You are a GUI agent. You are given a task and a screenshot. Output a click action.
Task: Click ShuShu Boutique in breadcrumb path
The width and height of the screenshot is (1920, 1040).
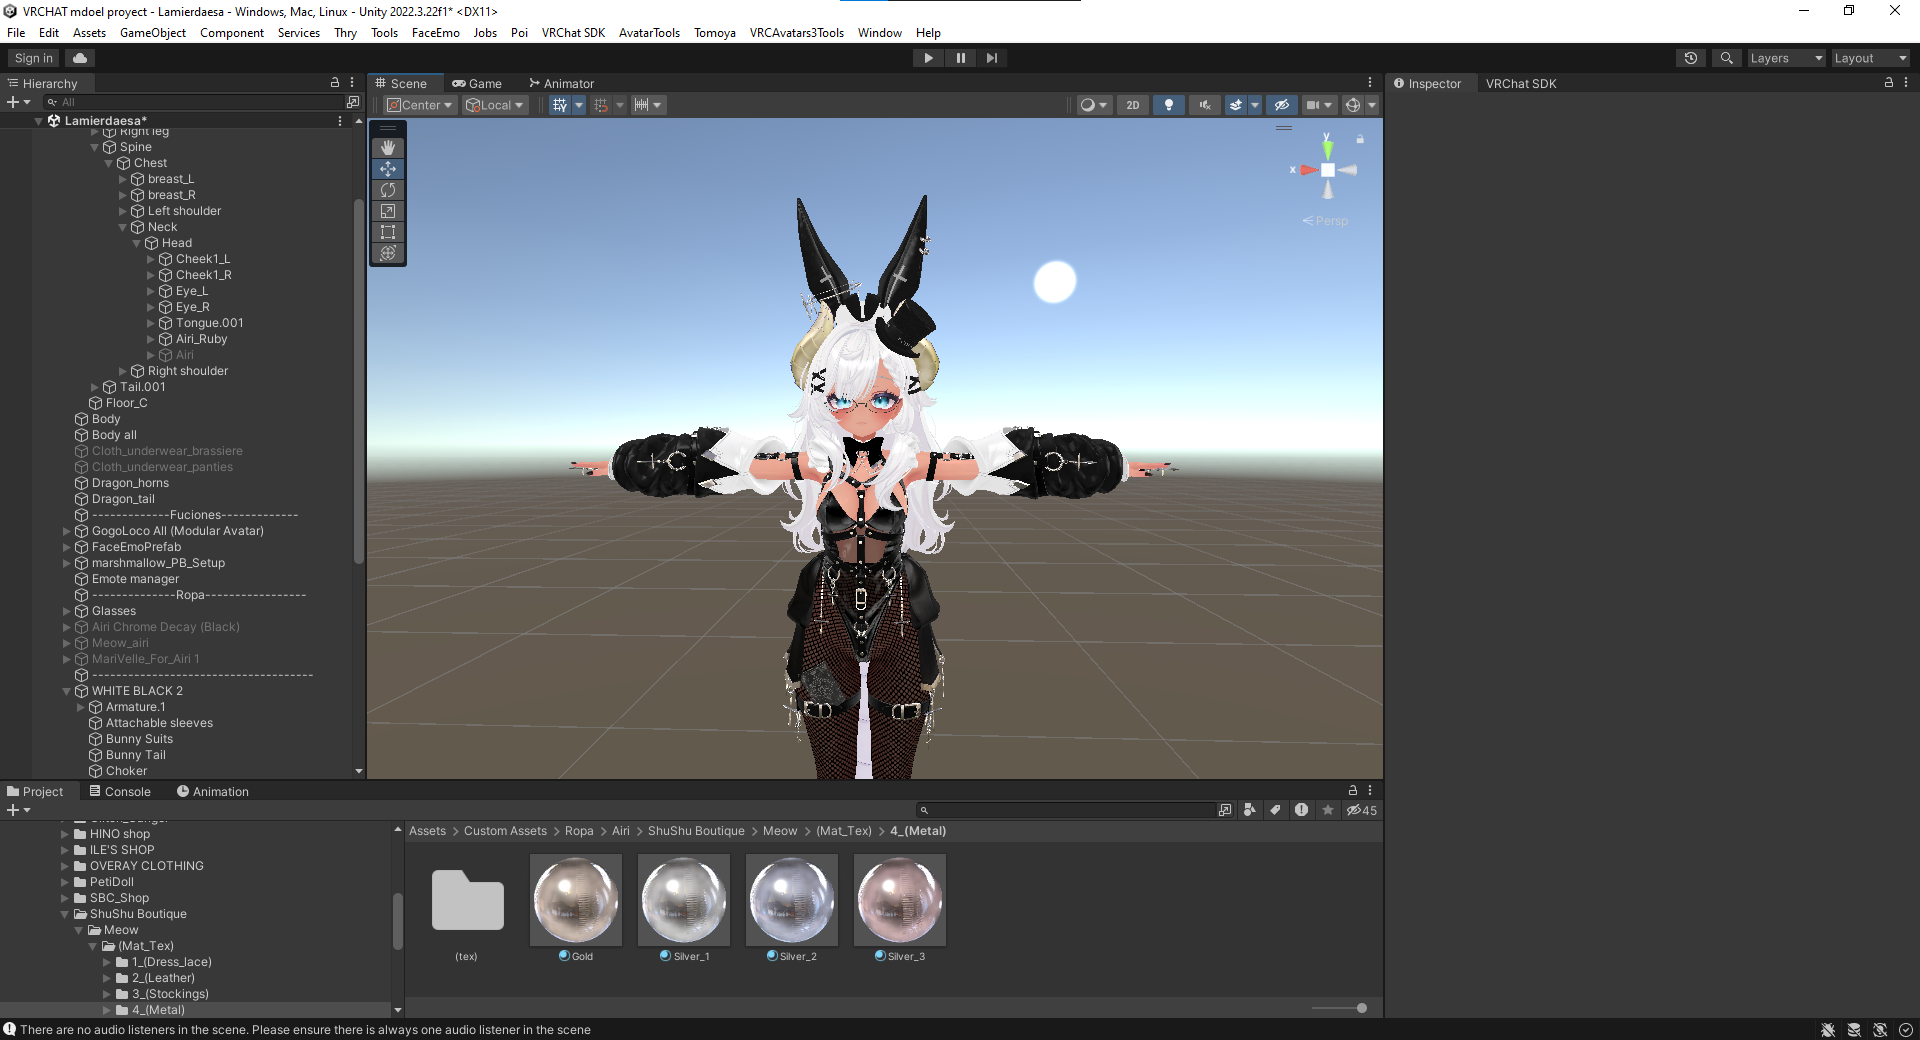(x=696, y=831)
